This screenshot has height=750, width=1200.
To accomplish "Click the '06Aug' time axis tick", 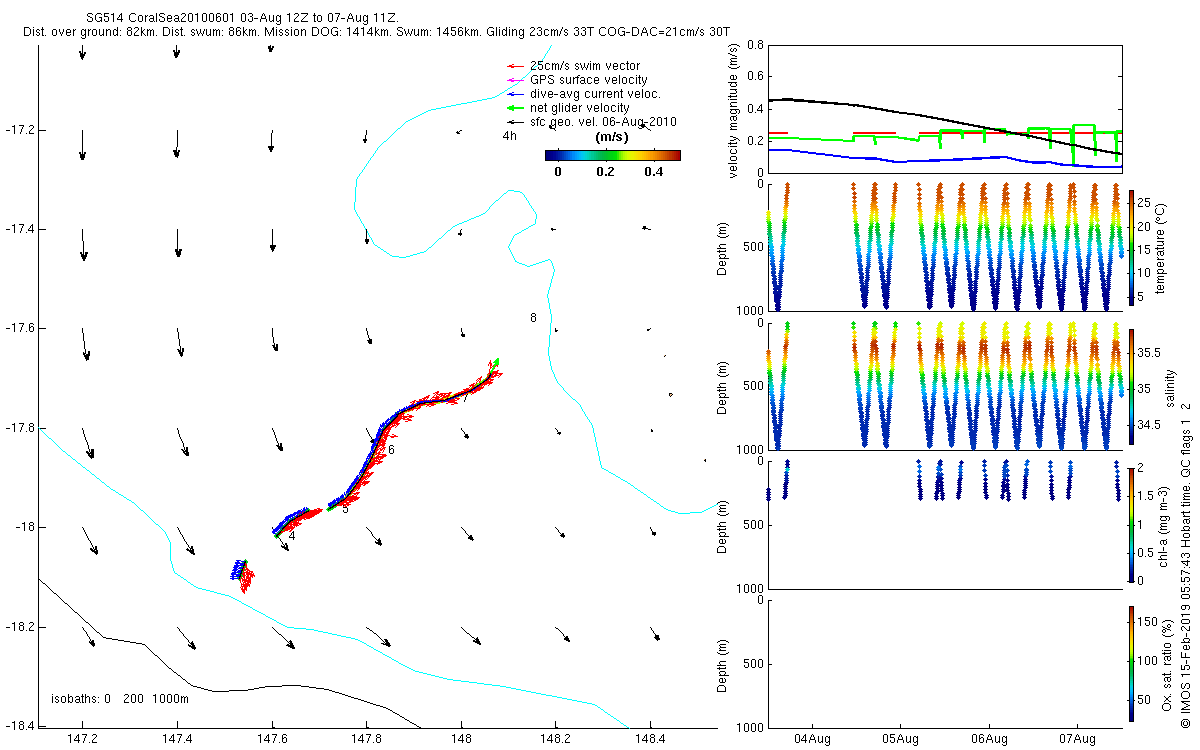I will (989, 740).
